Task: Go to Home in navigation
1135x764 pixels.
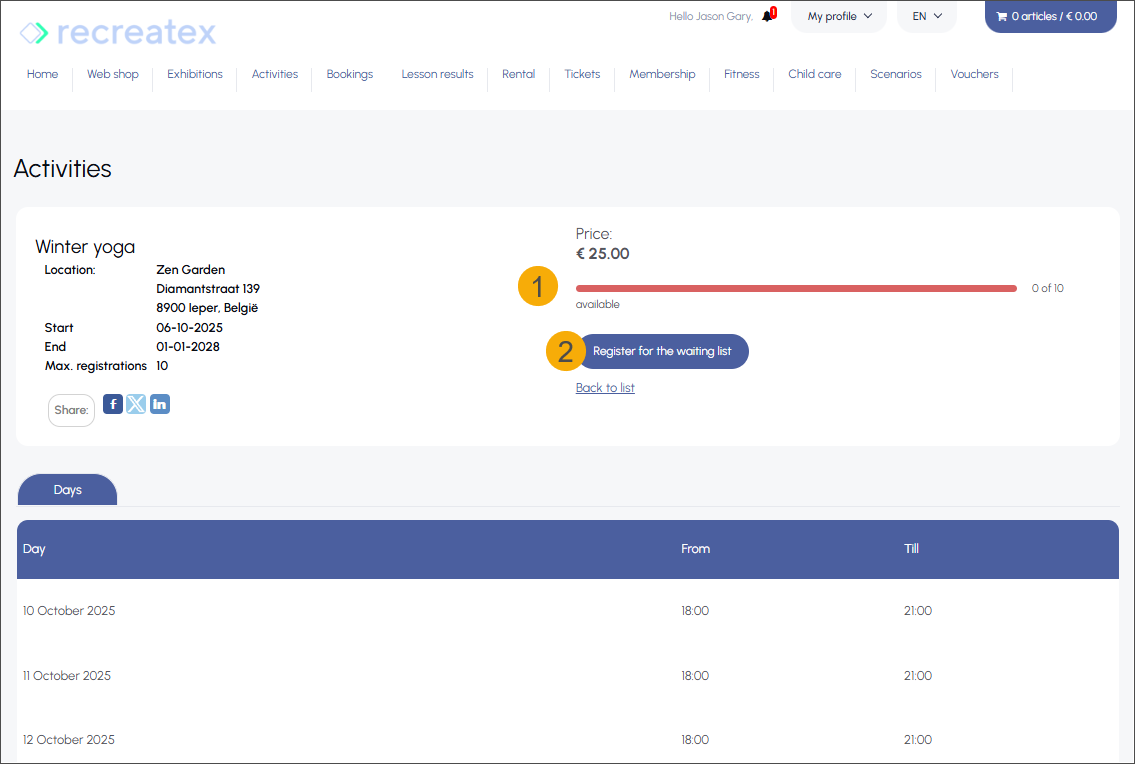Action: [42, 74]
